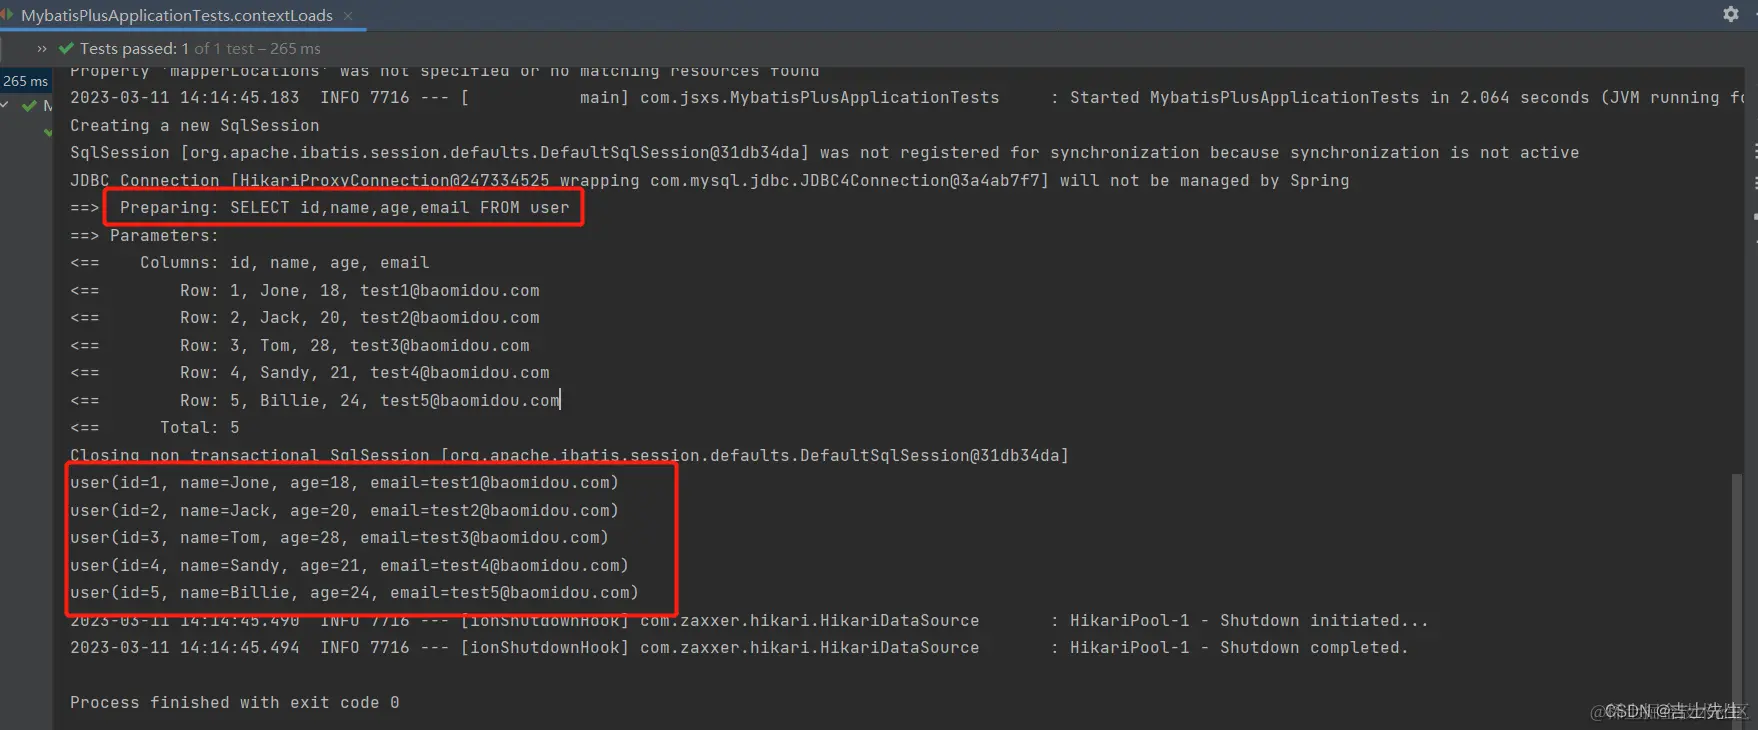The height and width of the screenshot is (730, 1758).
Task: Open the run panel settings gear
Action: click(1731, 14)
